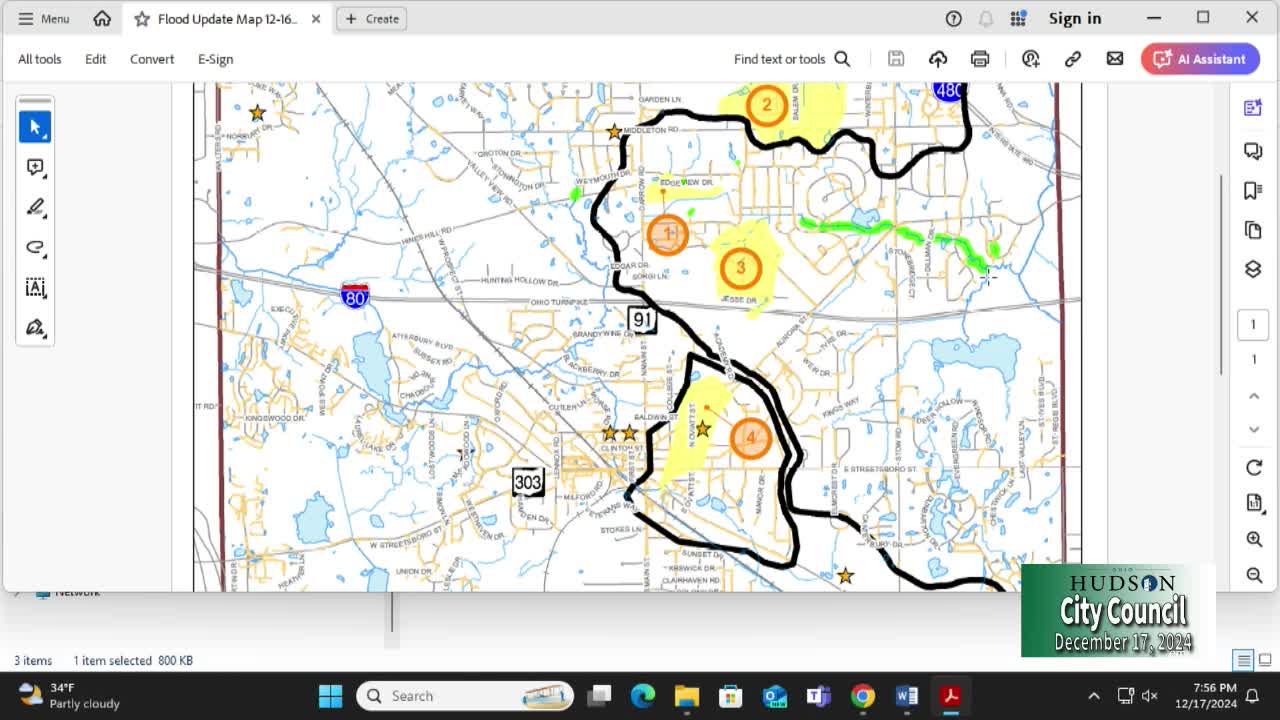
Task: Open Acrobat from the taskbar
Action: point(951,695)
